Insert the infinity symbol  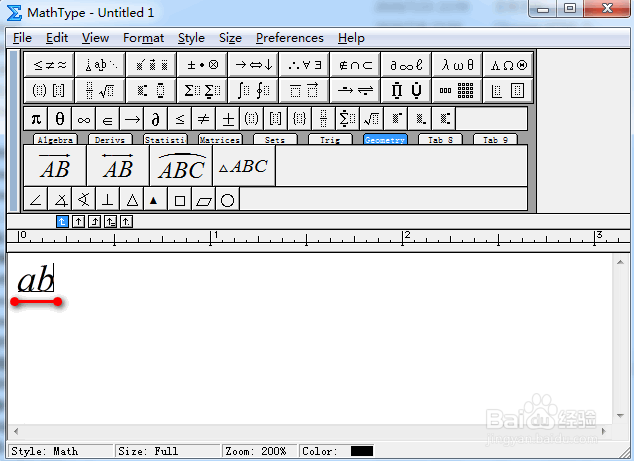(84, 119)
